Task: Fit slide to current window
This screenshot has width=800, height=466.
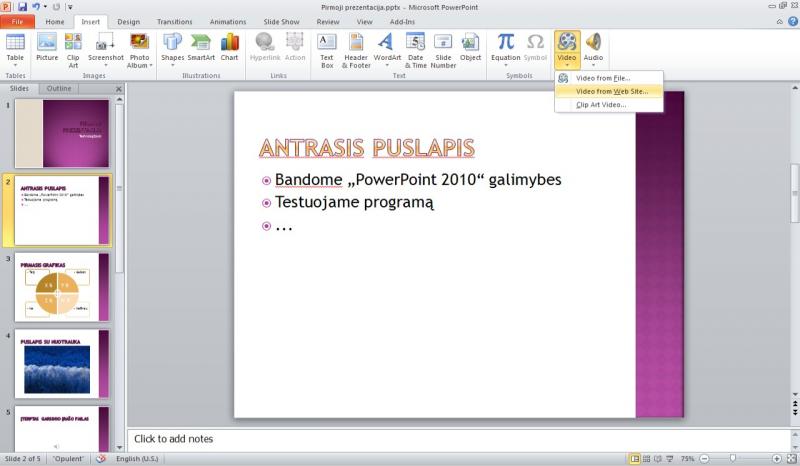Action: (792, 459)
